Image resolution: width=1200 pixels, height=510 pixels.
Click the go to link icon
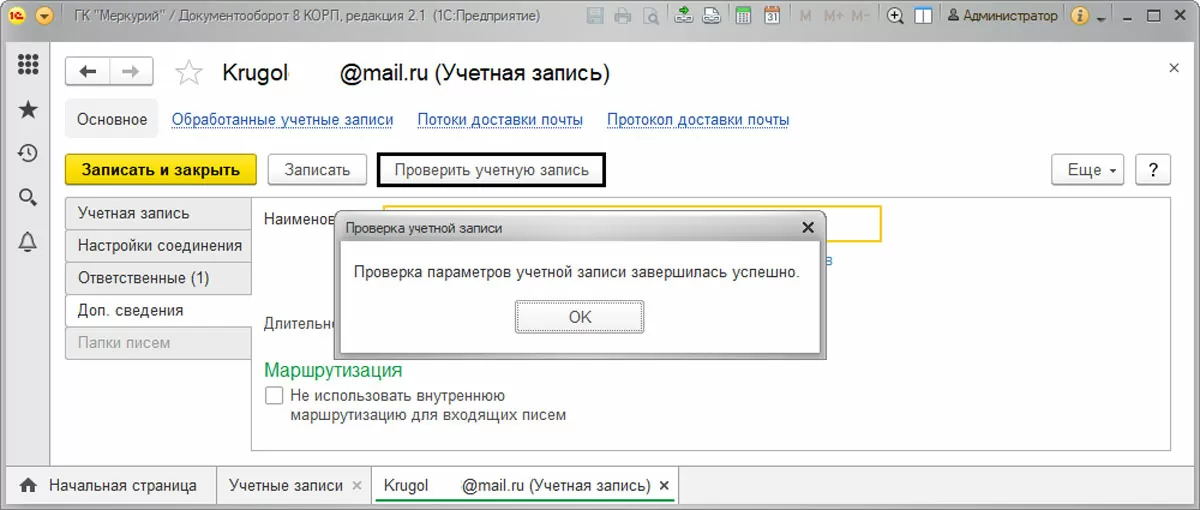pos(710,16)
